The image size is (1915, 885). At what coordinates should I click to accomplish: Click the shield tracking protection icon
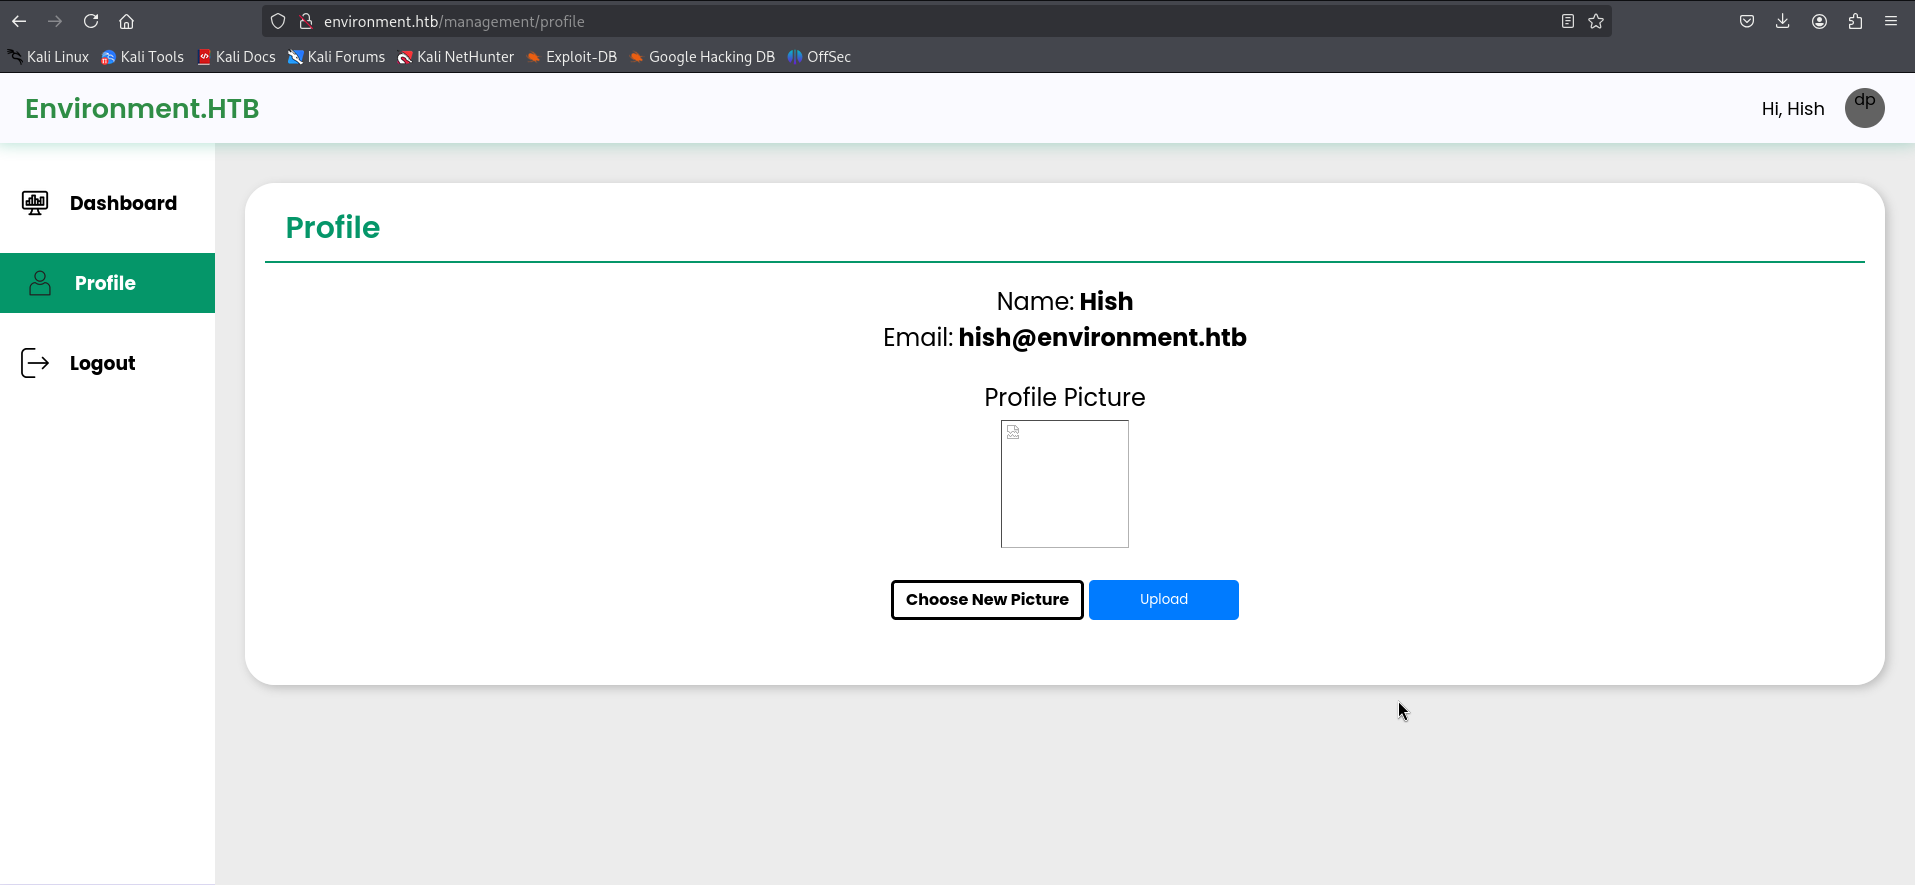[278, 21]
